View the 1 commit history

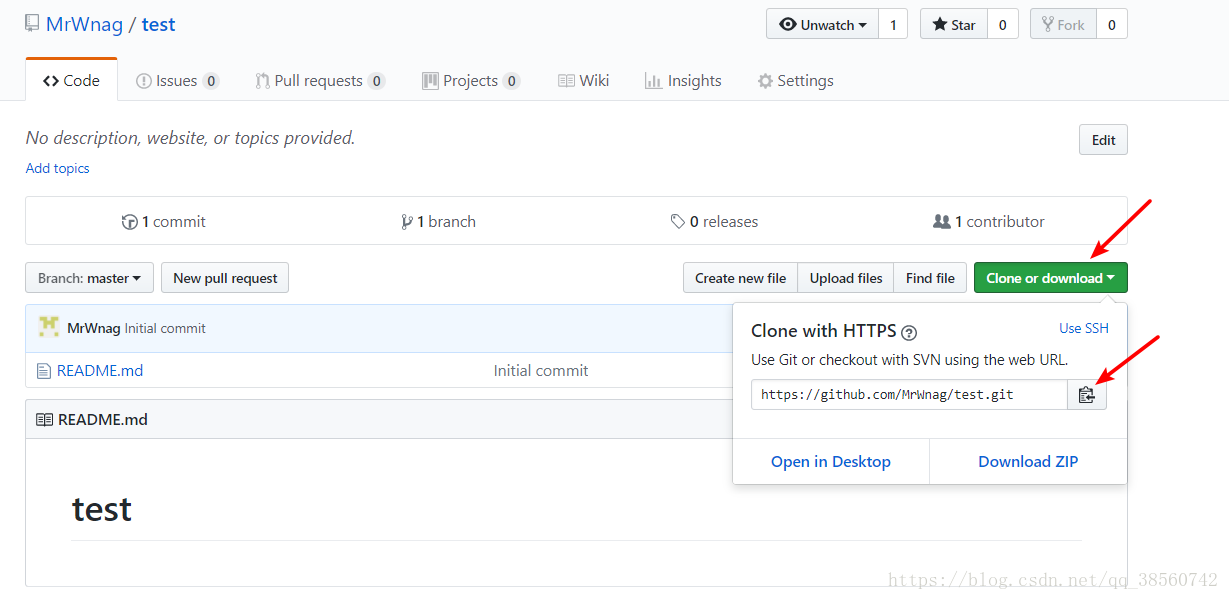(x=164, y=222)
